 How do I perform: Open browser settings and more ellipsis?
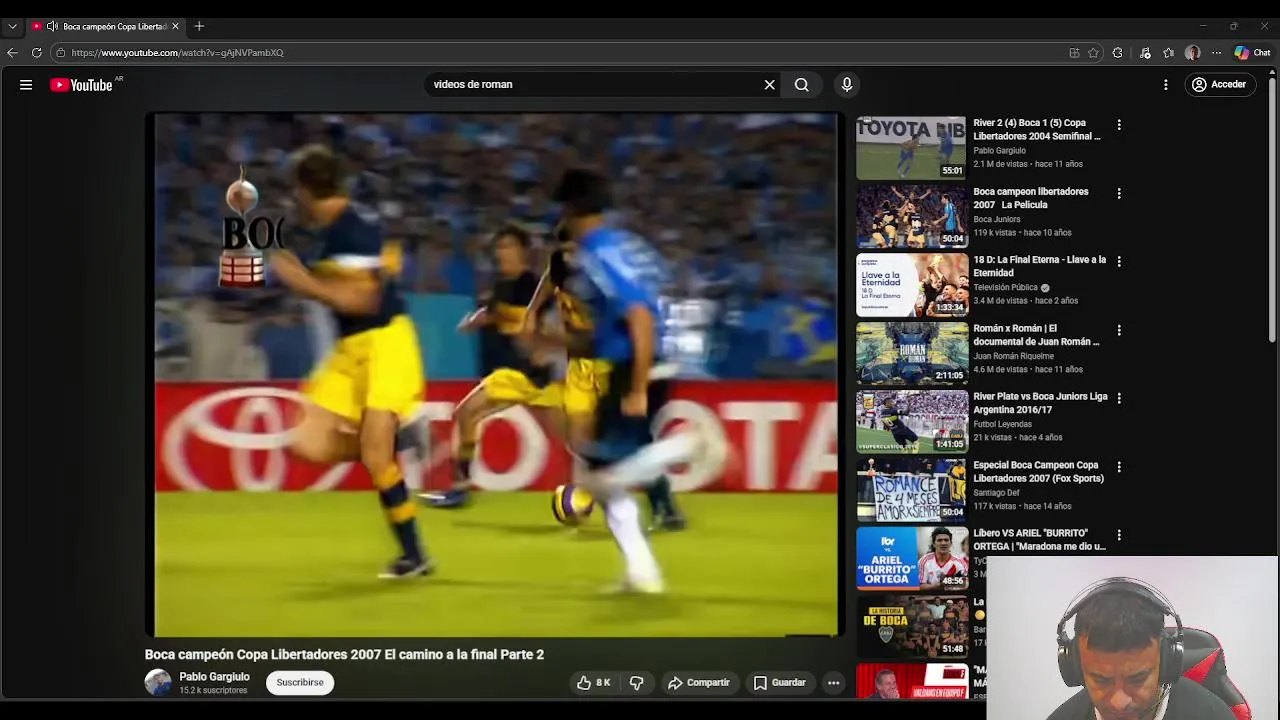click(1216, 53)
